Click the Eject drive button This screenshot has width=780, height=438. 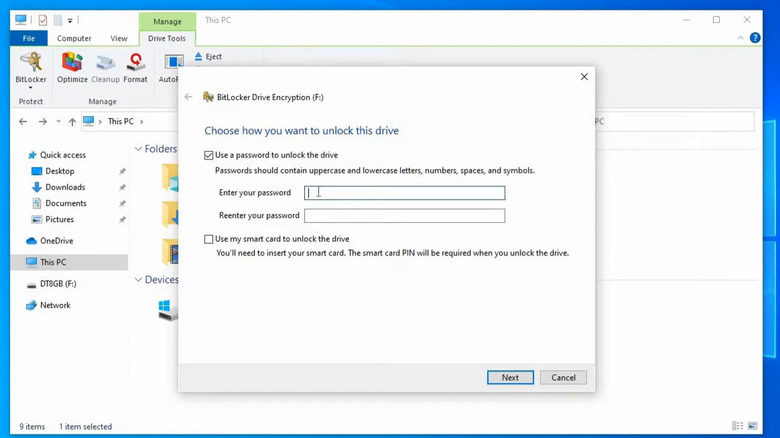click(208, 56)
